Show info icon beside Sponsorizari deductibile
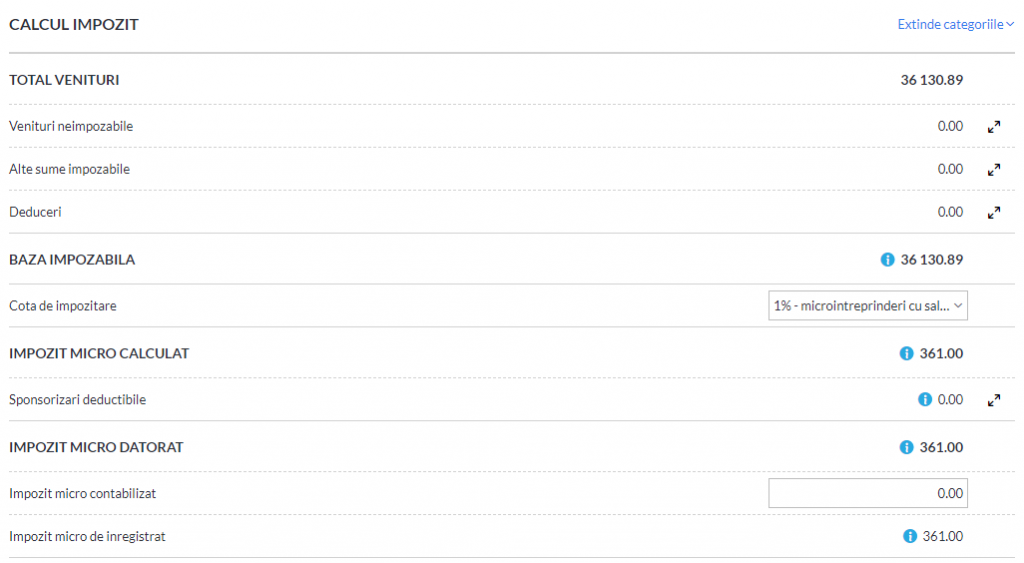 924,399
